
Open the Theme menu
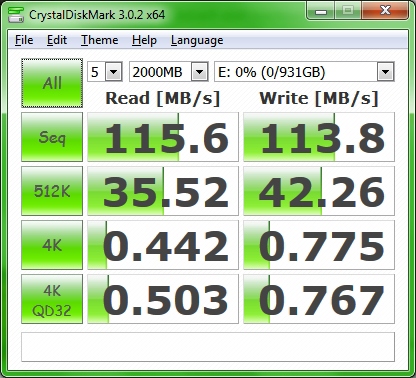100,40
